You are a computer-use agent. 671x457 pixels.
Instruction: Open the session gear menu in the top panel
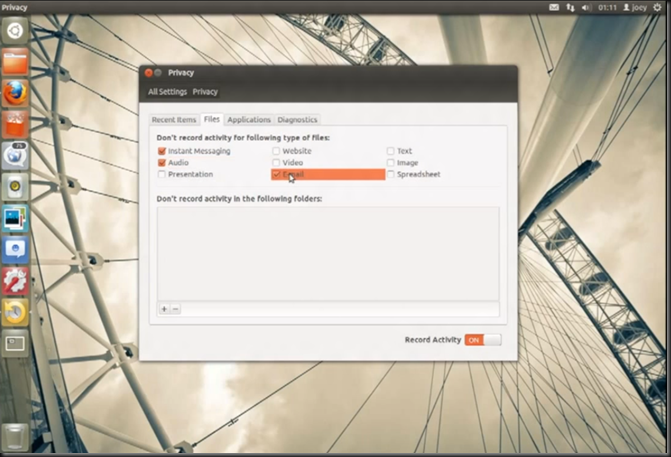[657, 7]
